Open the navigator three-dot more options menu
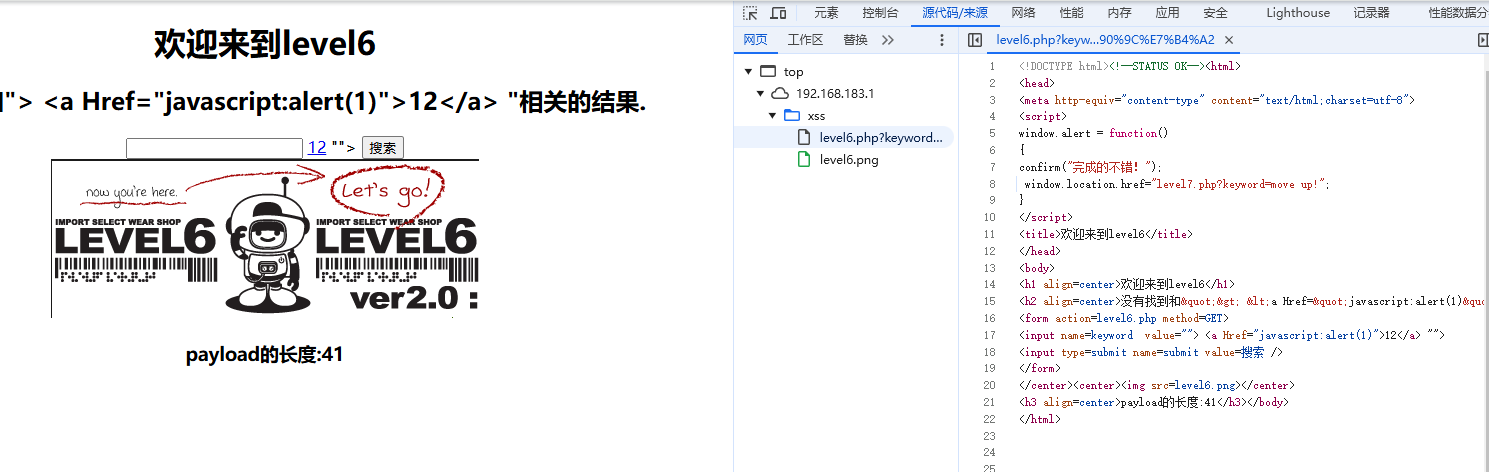 (941, 40)
